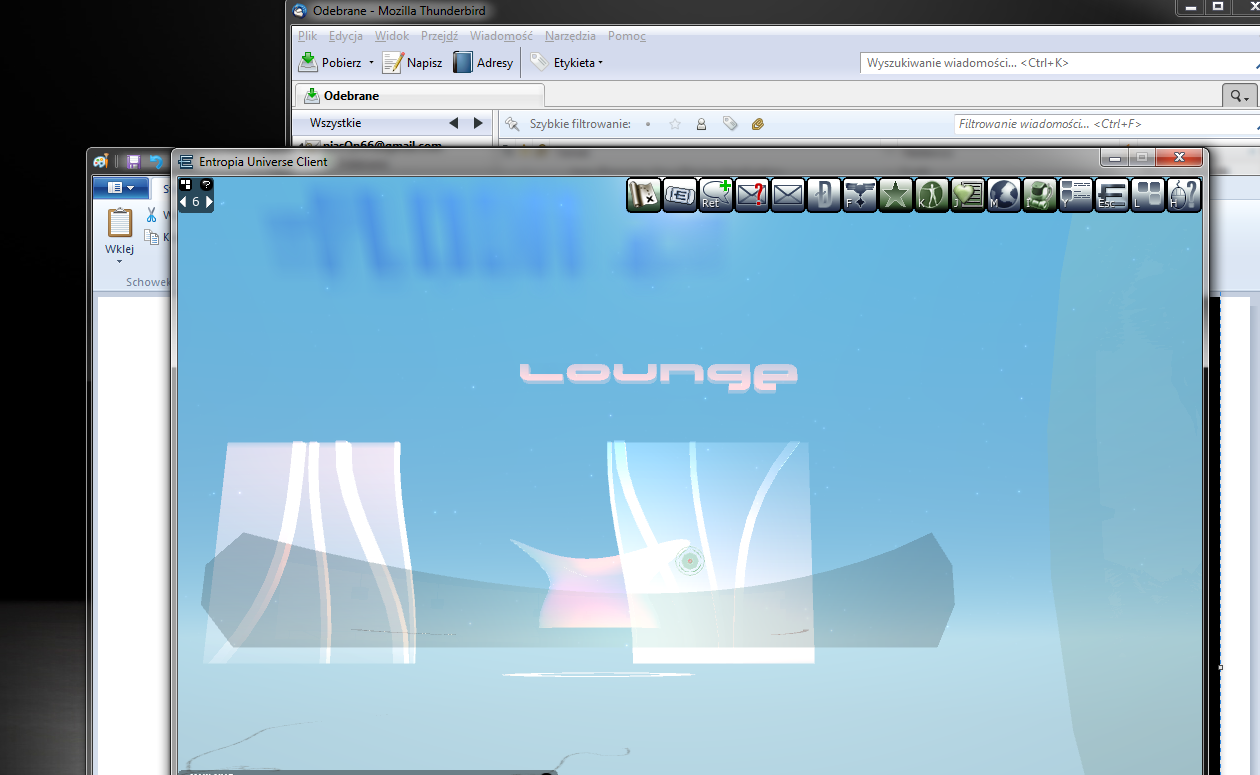1260x775 pixels.
Task: Click the mouse help icon labeled H
Action: [1183, 195]
